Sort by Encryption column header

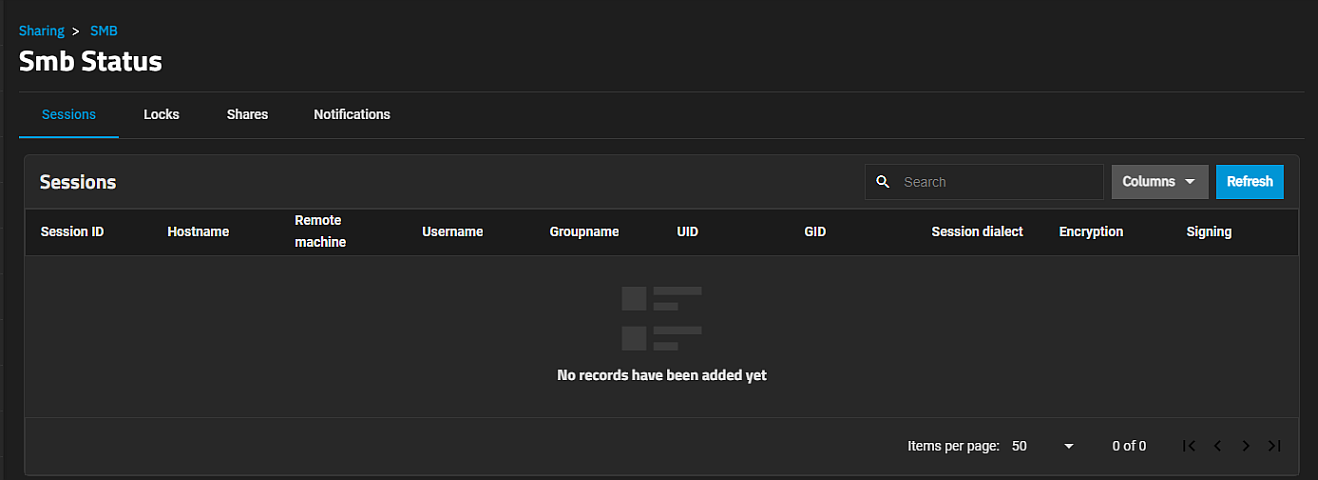tap(1091, 232)
